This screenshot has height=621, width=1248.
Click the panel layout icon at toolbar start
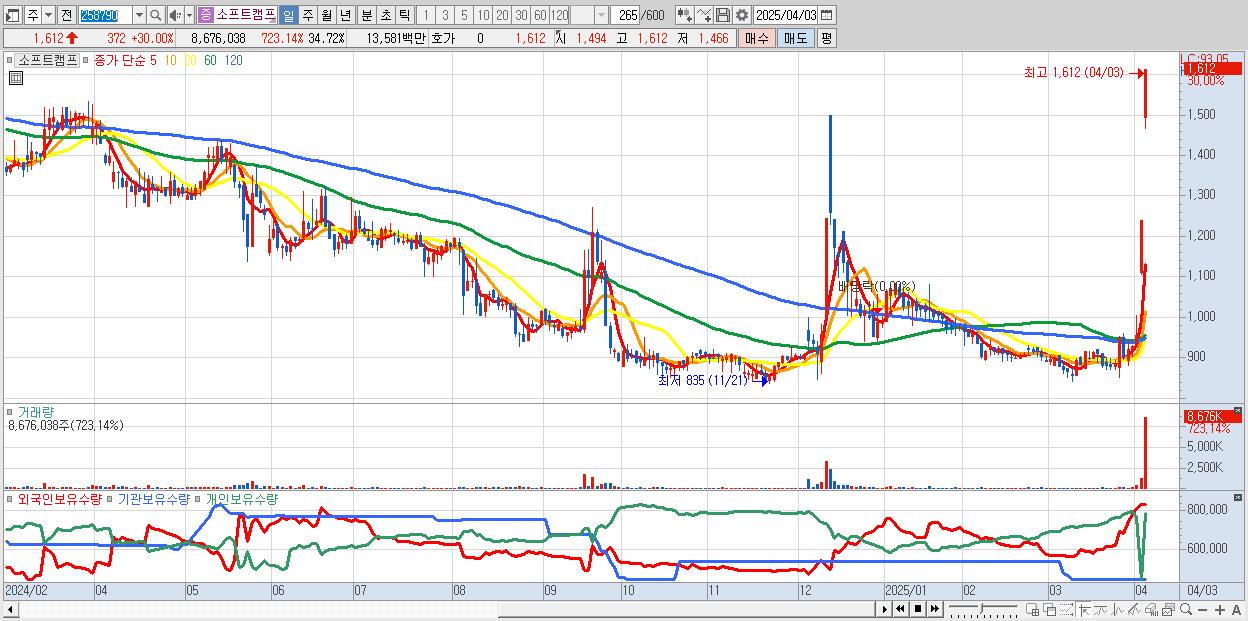[13, 15]
